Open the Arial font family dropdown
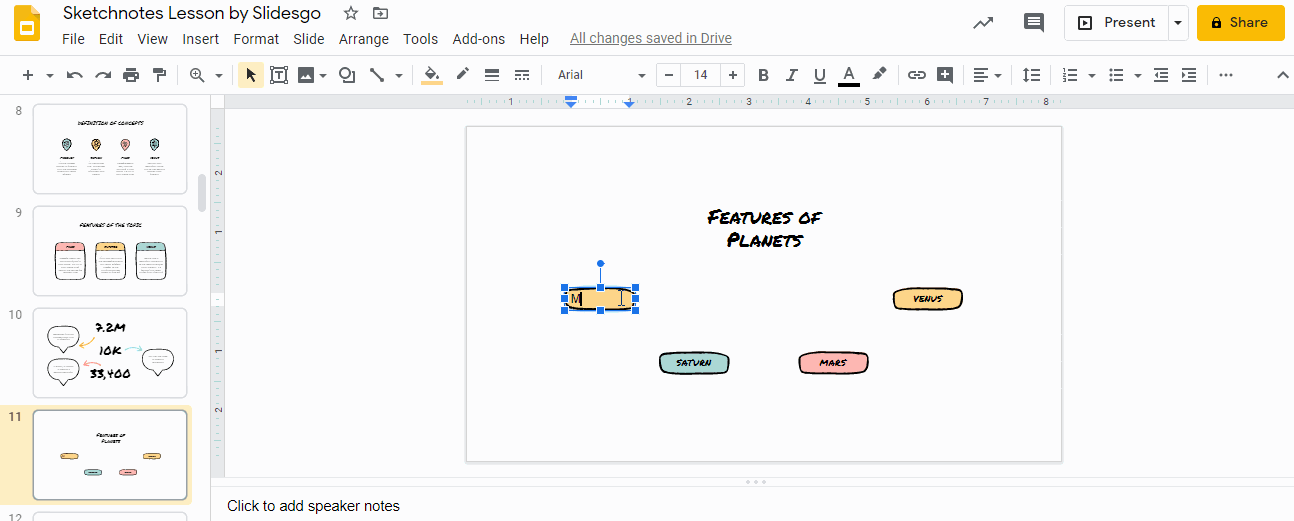This screenshot has width=1294, height=521. [x=601, y=75]
